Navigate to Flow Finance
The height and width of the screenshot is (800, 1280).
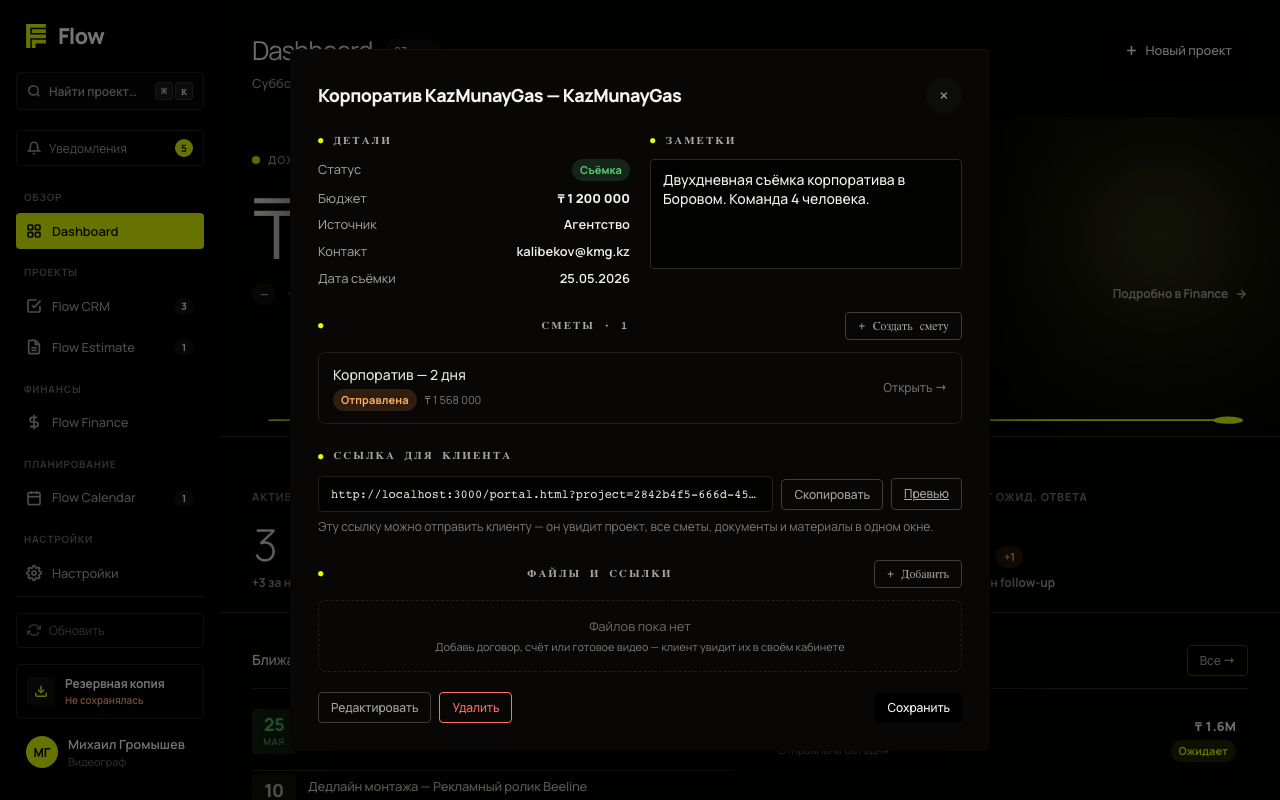coord(110,422)
